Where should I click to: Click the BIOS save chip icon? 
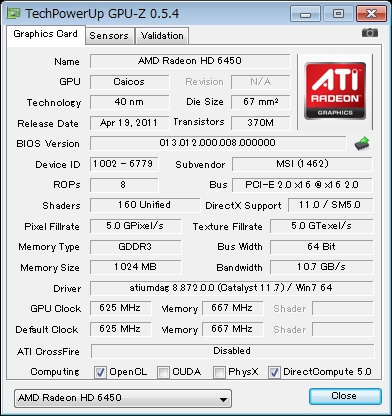click(362, 144)
